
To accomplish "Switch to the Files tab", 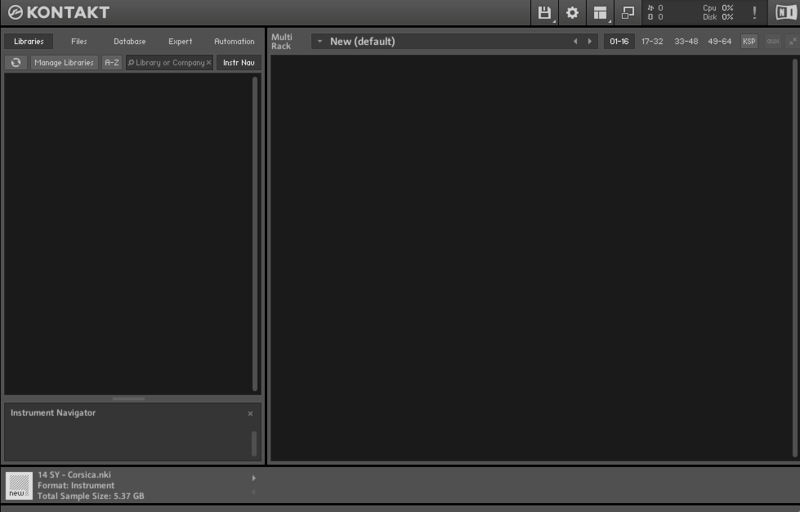I will tap(79, 41).
